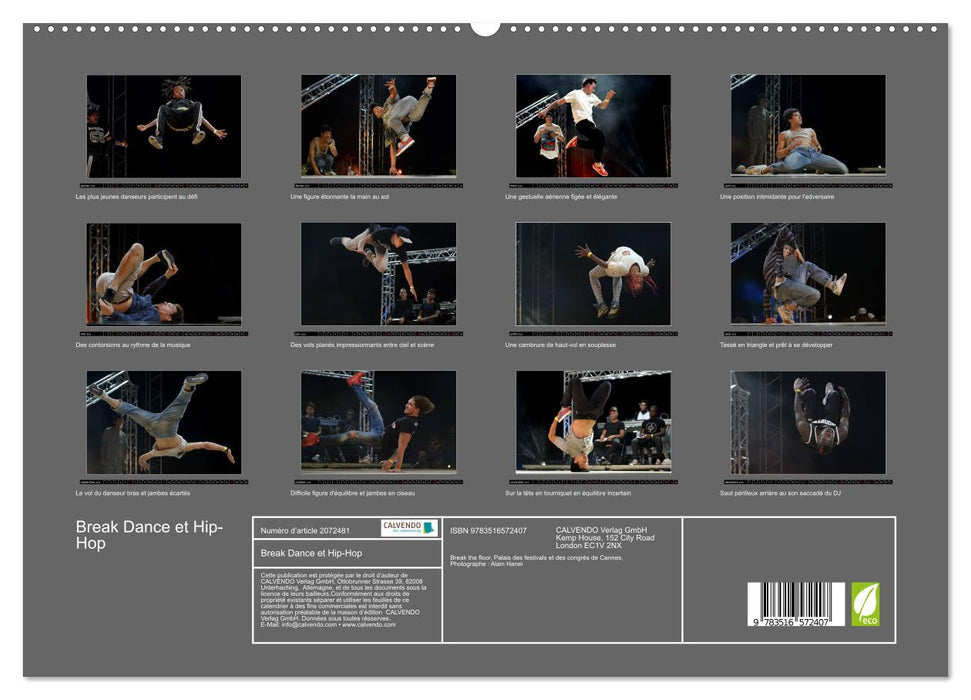The height and width of the screenshot is (700, 971).
Task: Select the Numéro d'article 2072481 field
Action: point(306,530)
